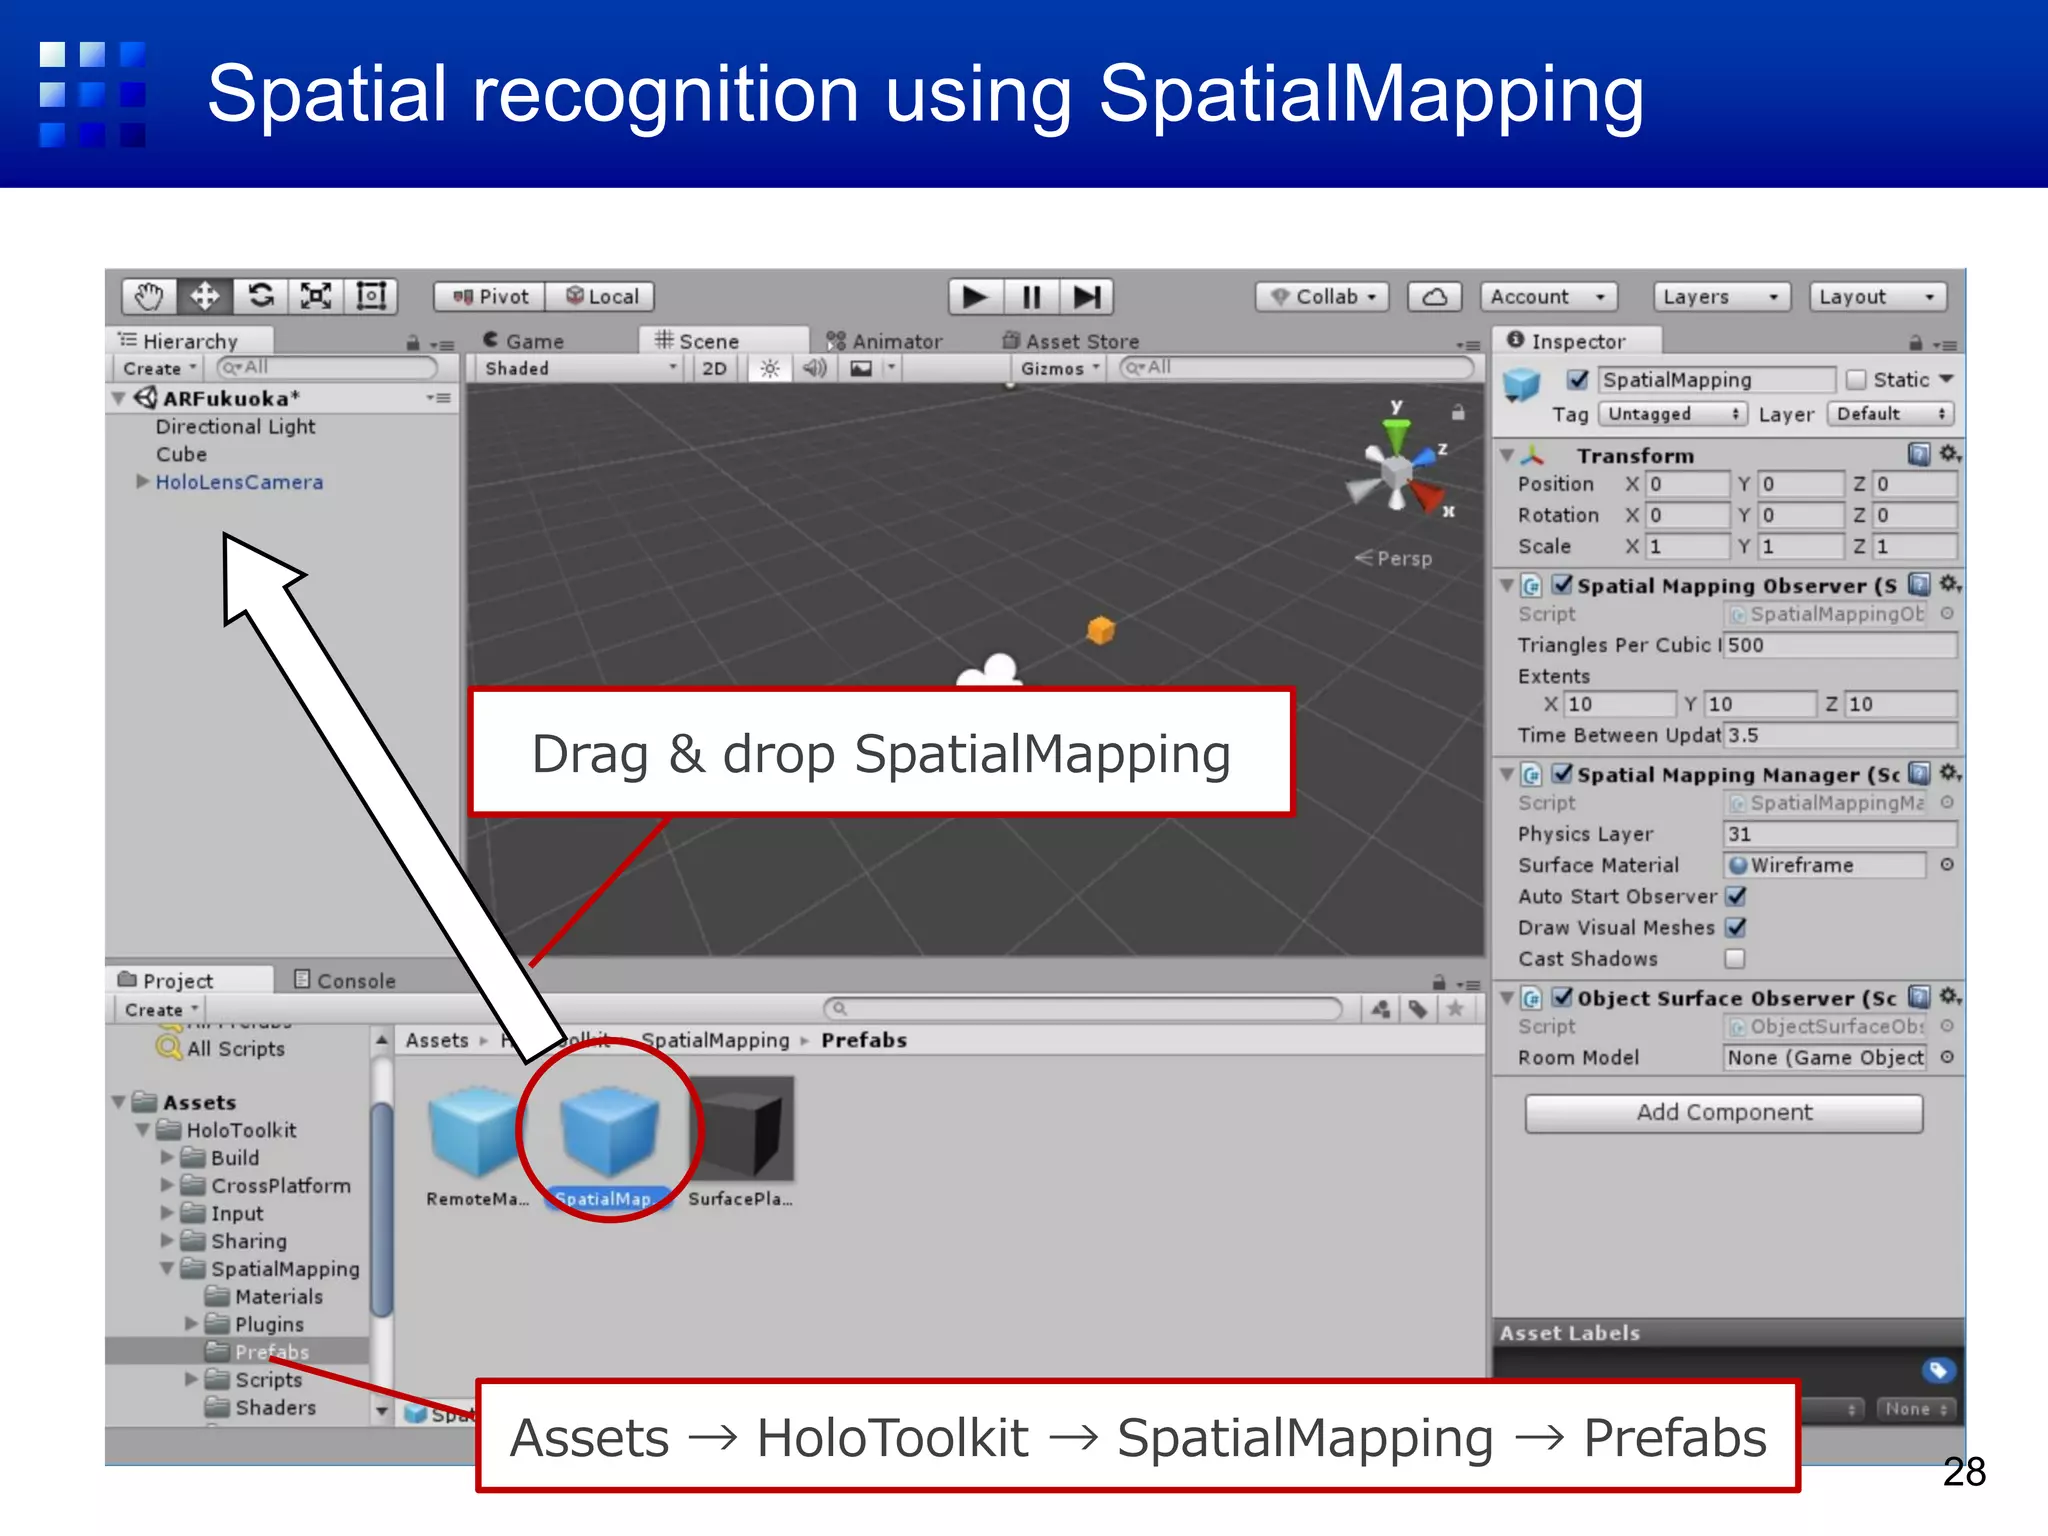This screenshot has width=2048, height=1536.
Task: Toggle scene lighting sun icon
Action: 769,369
